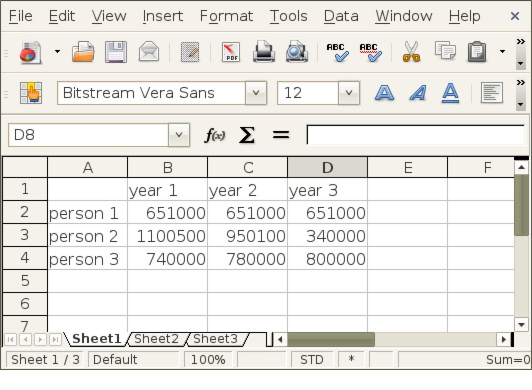The image size is (532, 390).
Task: Open the Edit menu
Action: tap(62, 16)
